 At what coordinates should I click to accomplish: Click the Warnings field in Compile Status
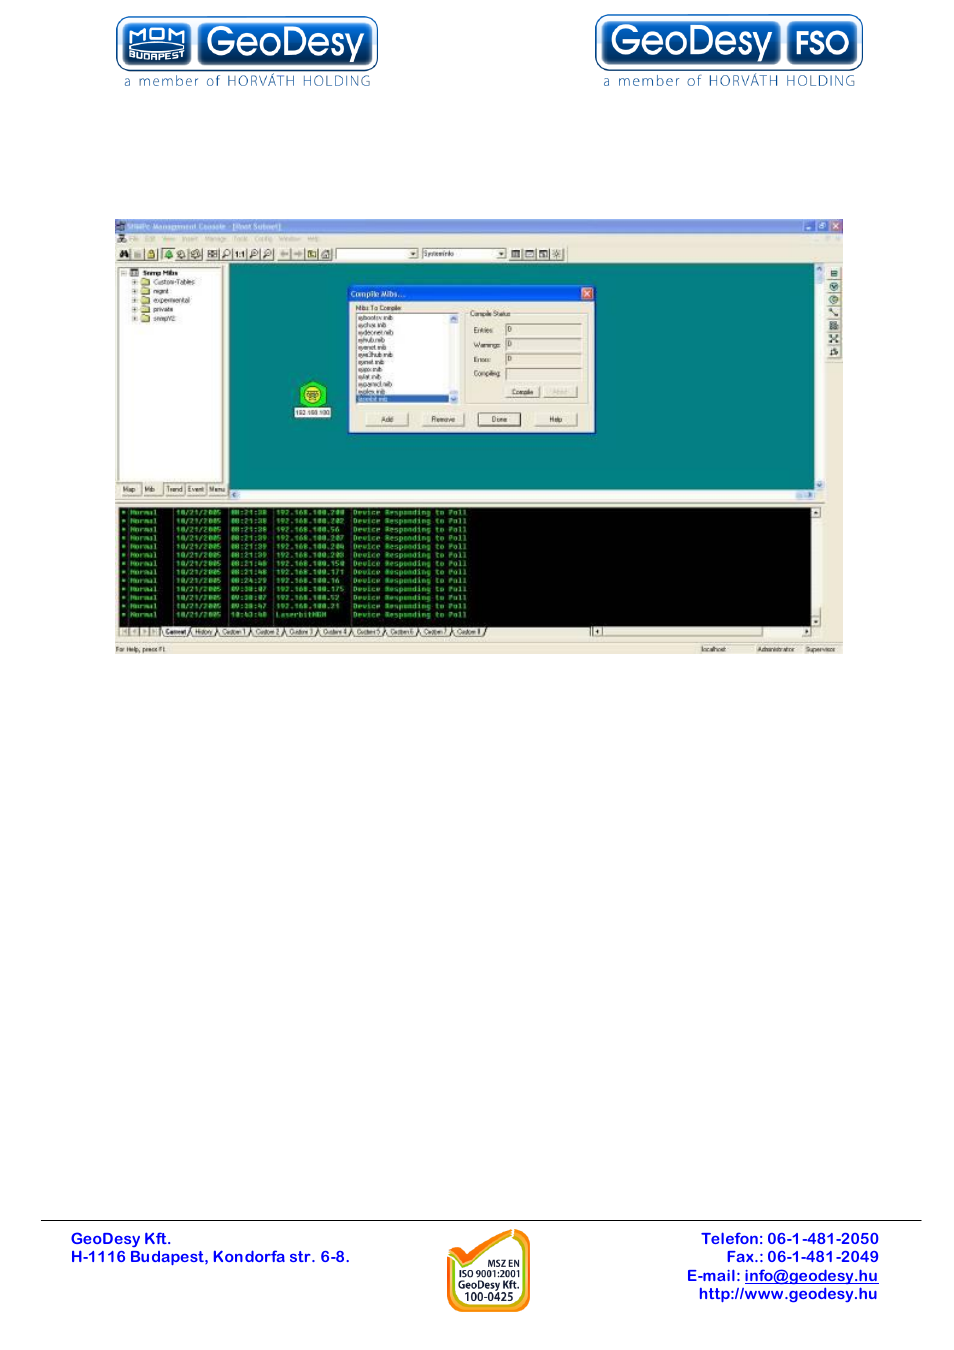(x=543, y=344)
